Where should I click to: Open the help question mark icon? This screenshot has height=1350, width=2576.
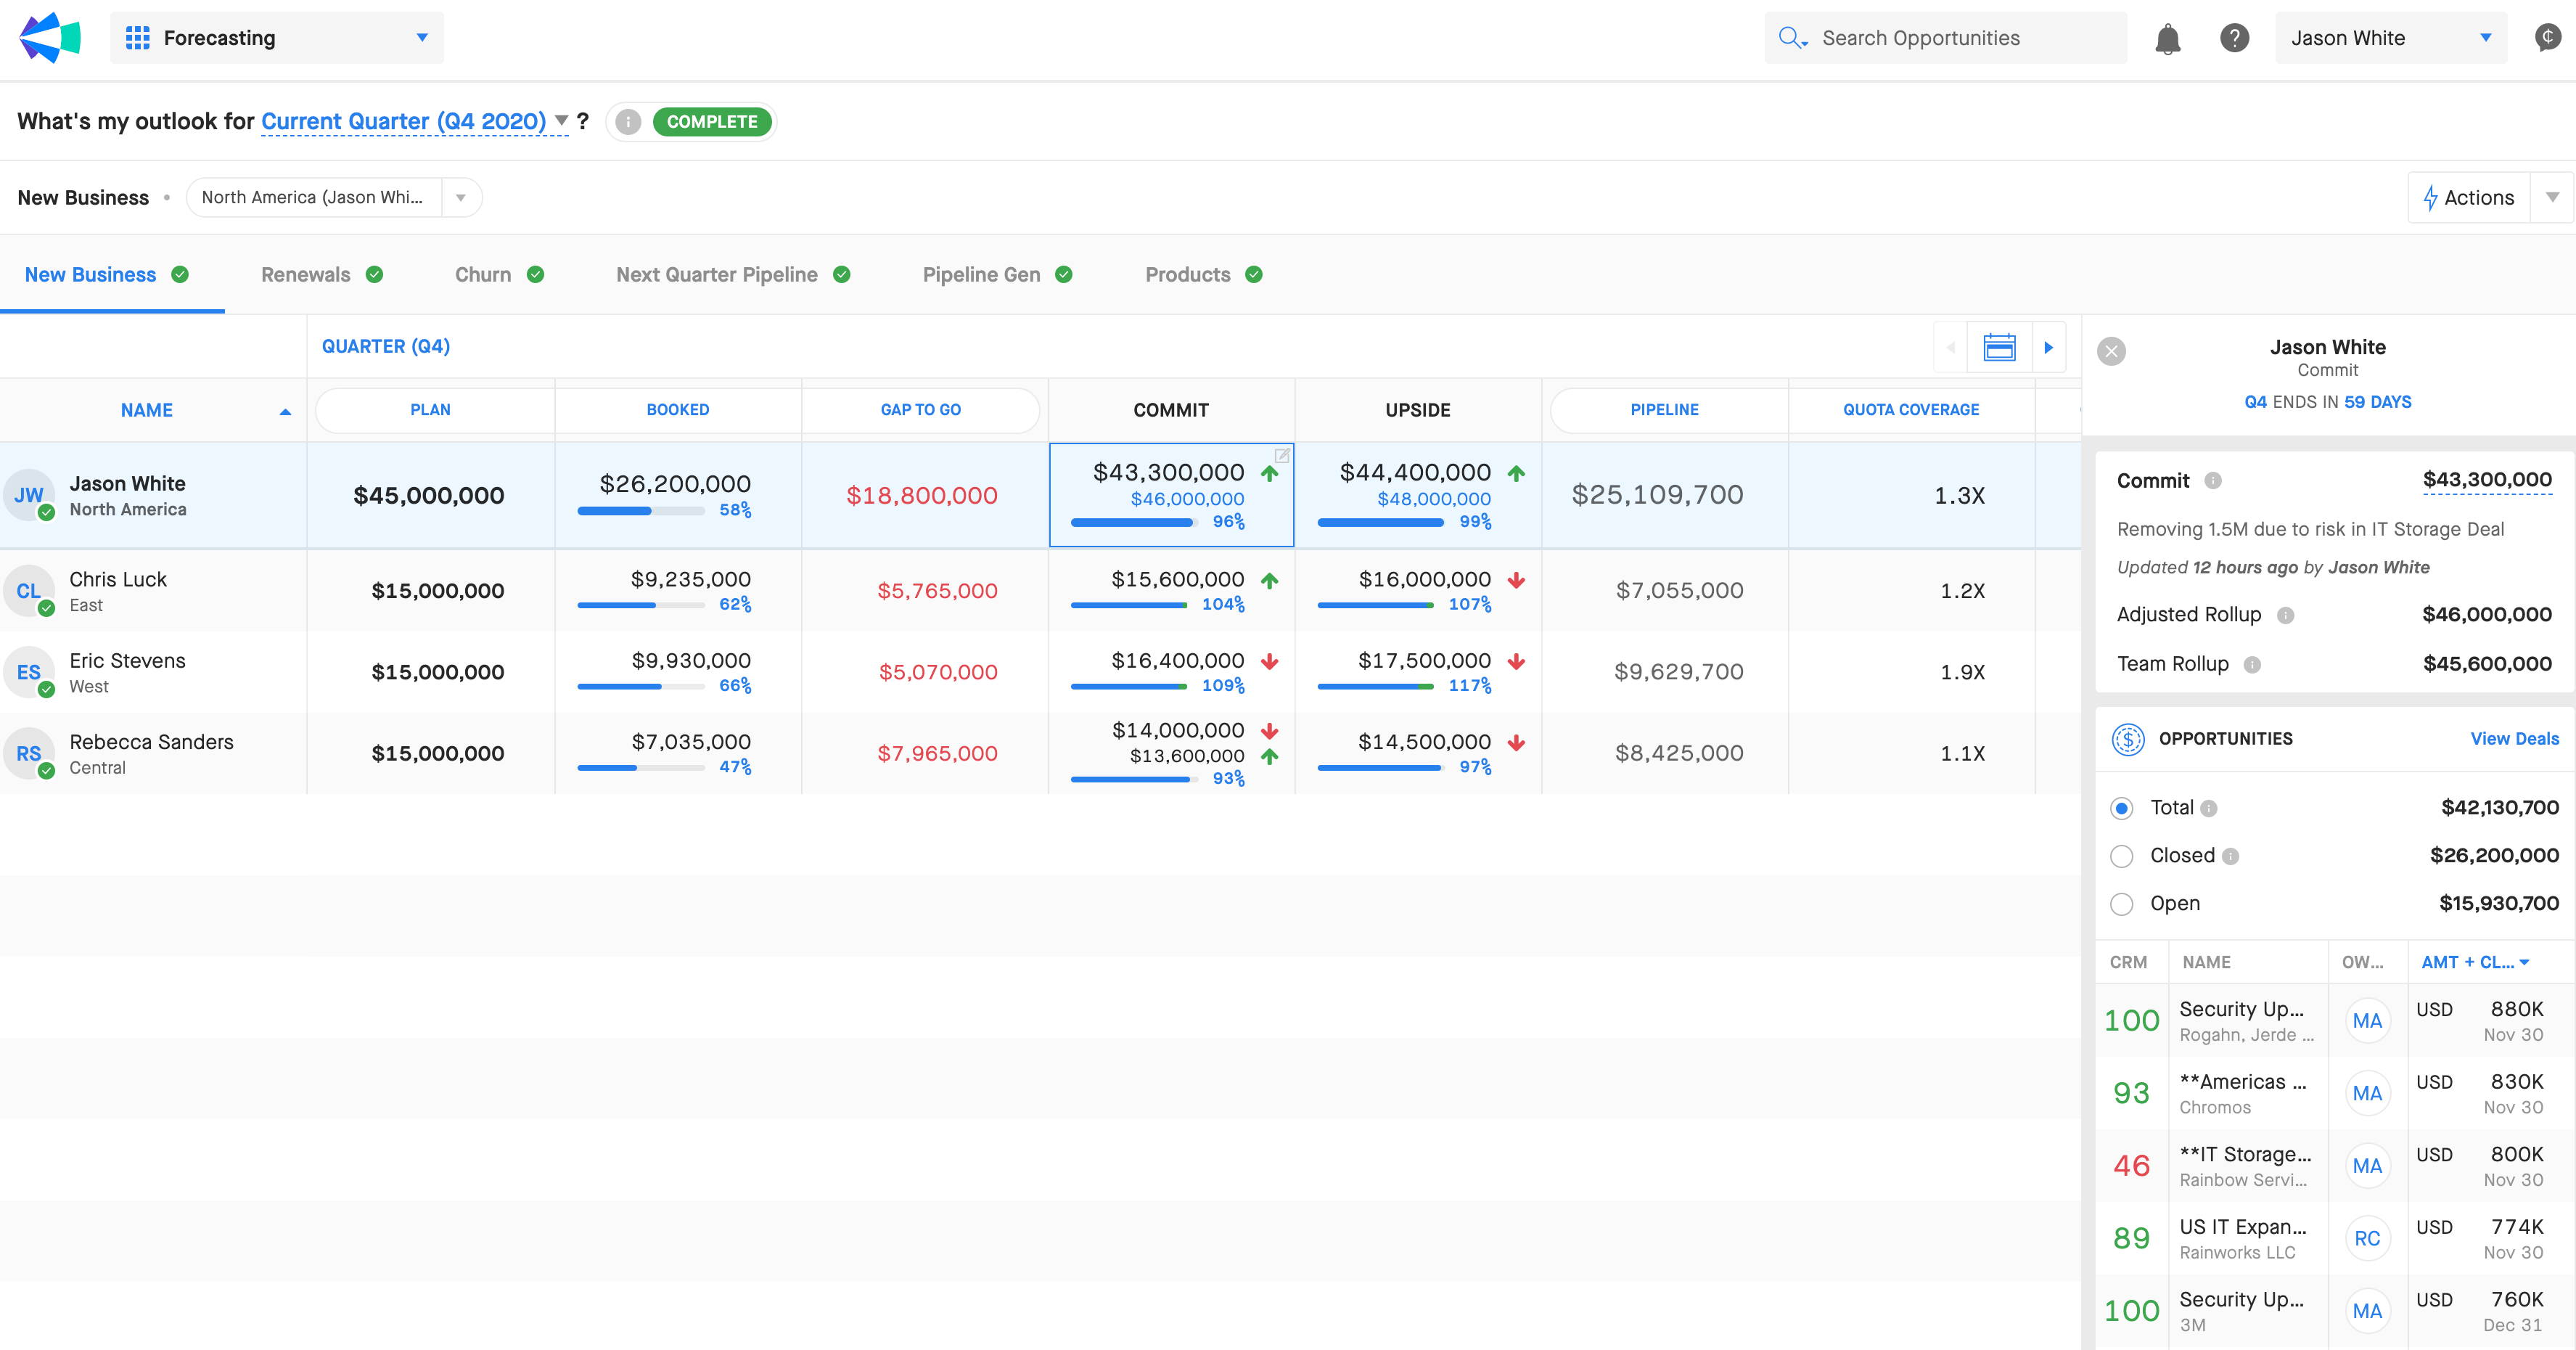point(2234,38)
